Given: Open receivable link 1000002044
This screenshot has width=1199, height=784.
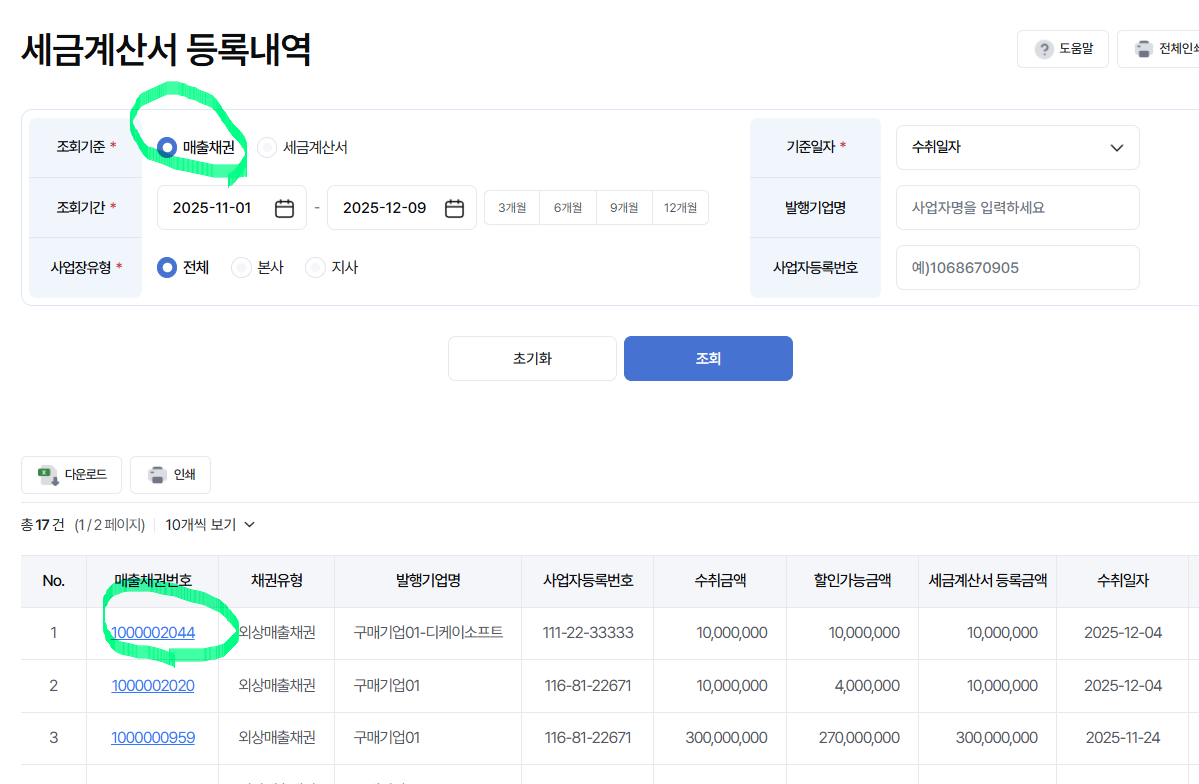Looking at the screenshot, I should [153, 633].
